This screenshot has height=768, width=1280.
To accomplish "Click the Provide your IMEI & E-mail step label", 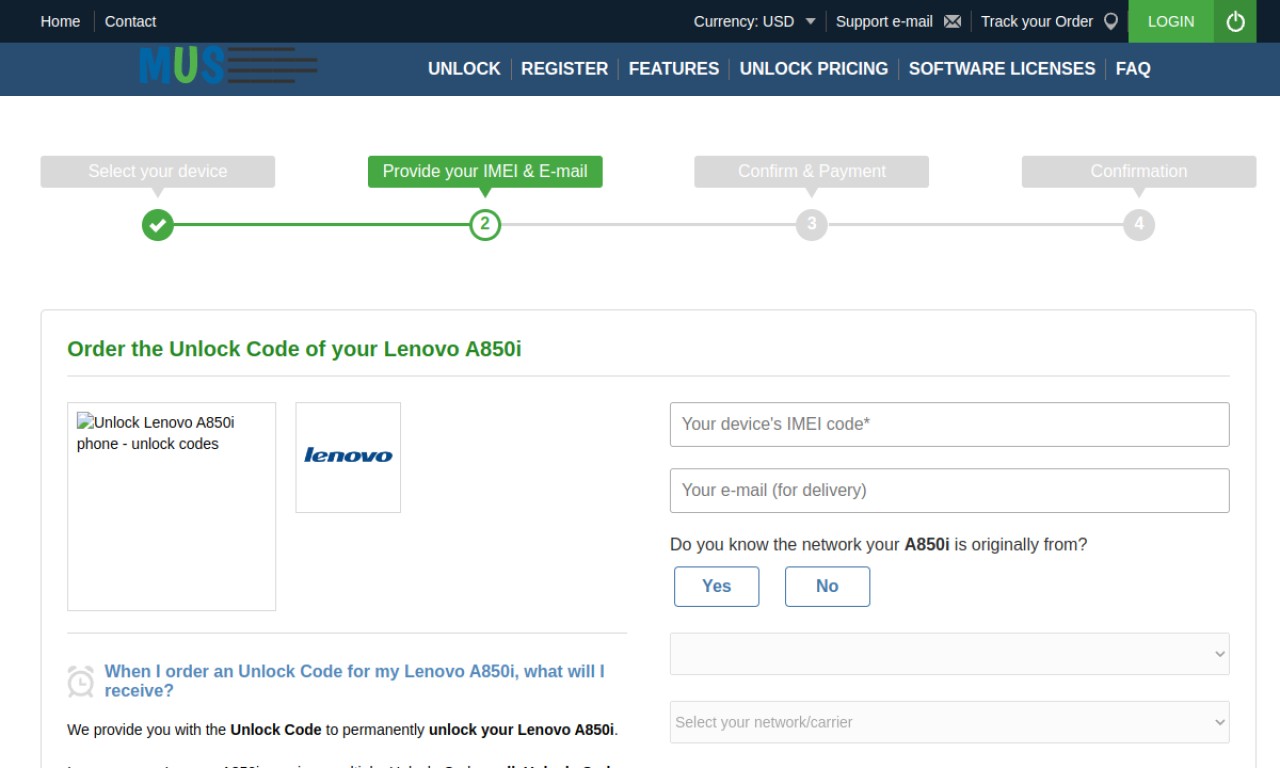I will (485, 171).
